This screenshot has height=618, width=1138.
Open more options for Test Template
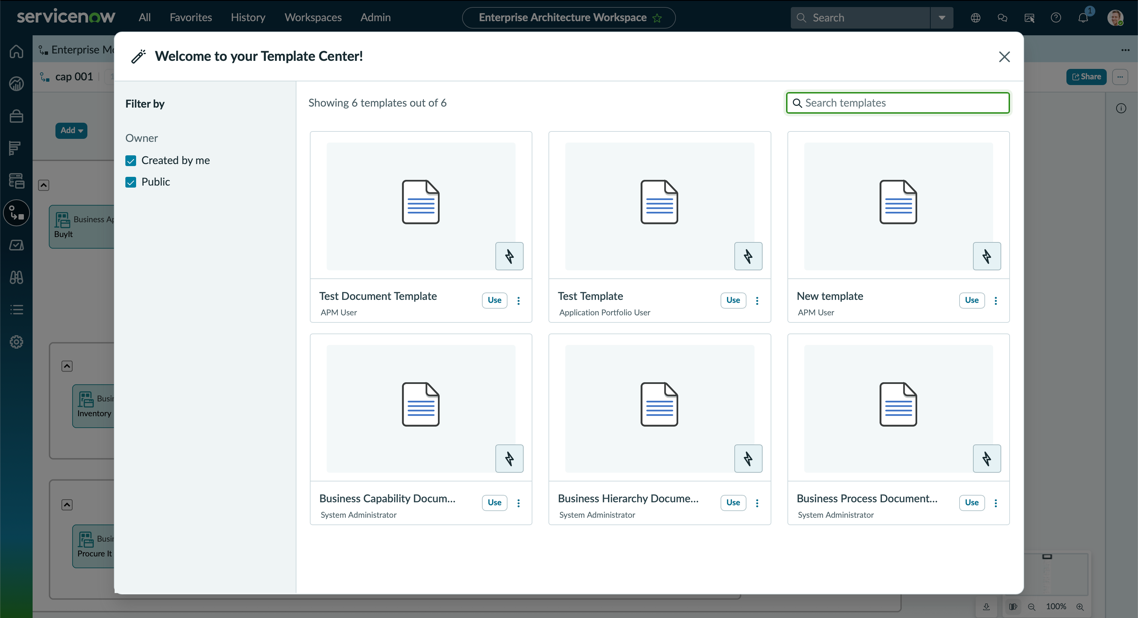[757, 300]
